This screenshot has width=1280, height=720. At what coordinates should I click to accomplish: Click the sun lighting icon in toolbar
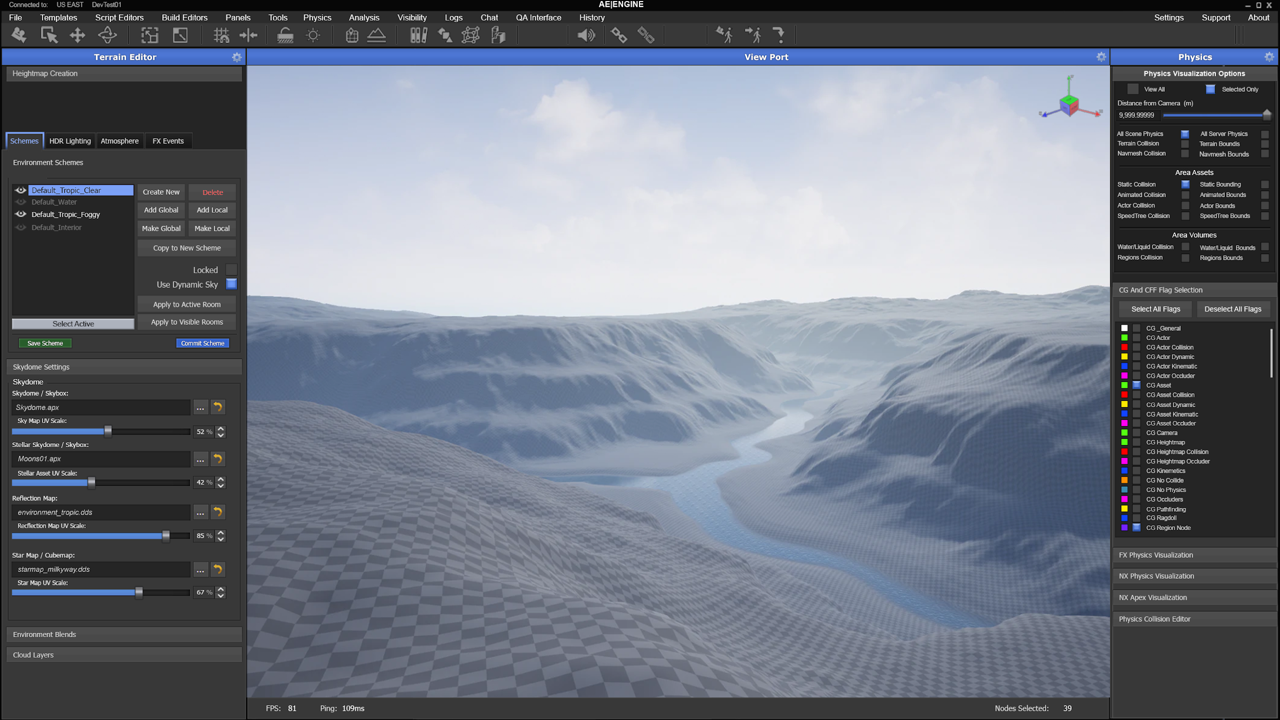[x=313, y=35]
